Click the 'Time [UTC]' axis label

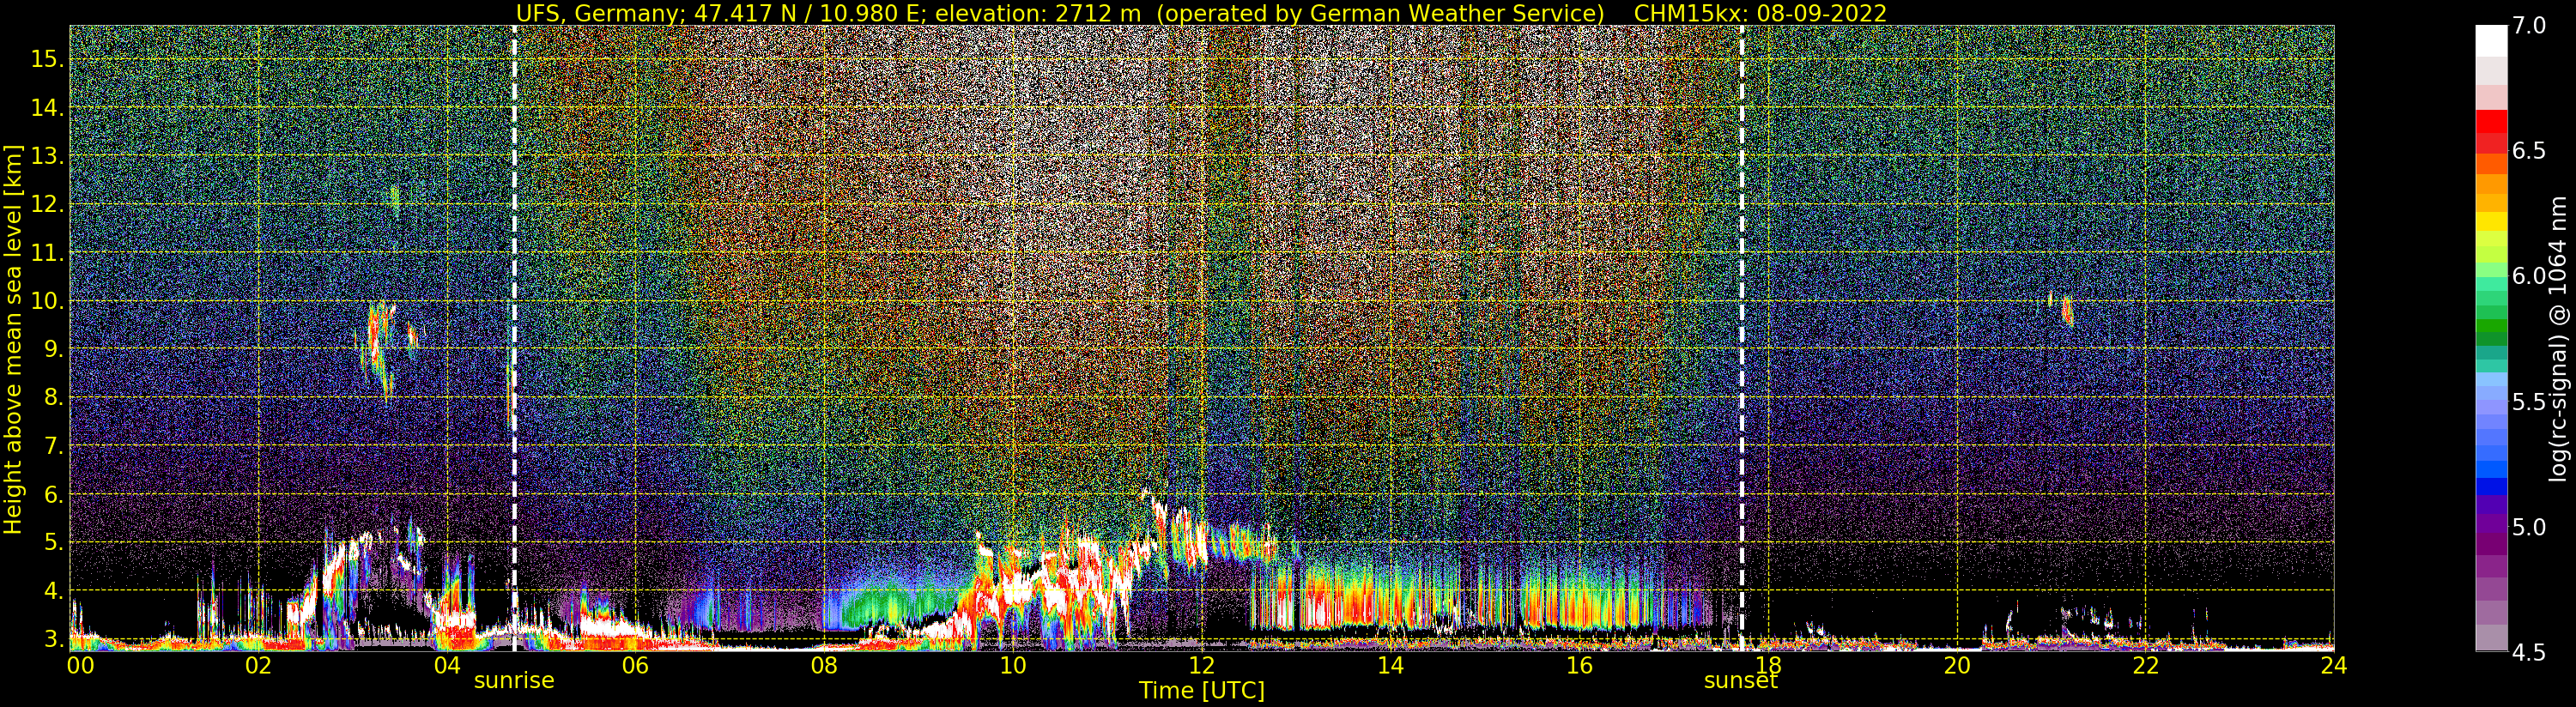[x=1202, y=691]
